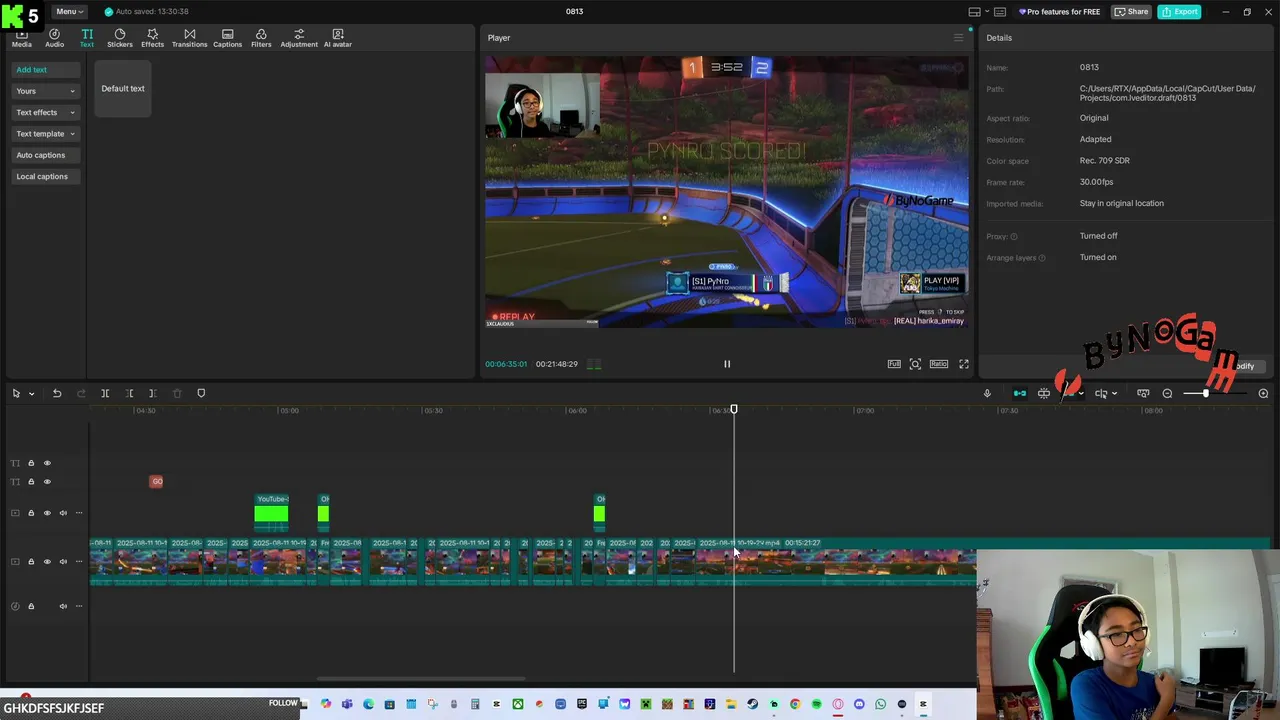Open the Ratio setting

tap(939, 364)
